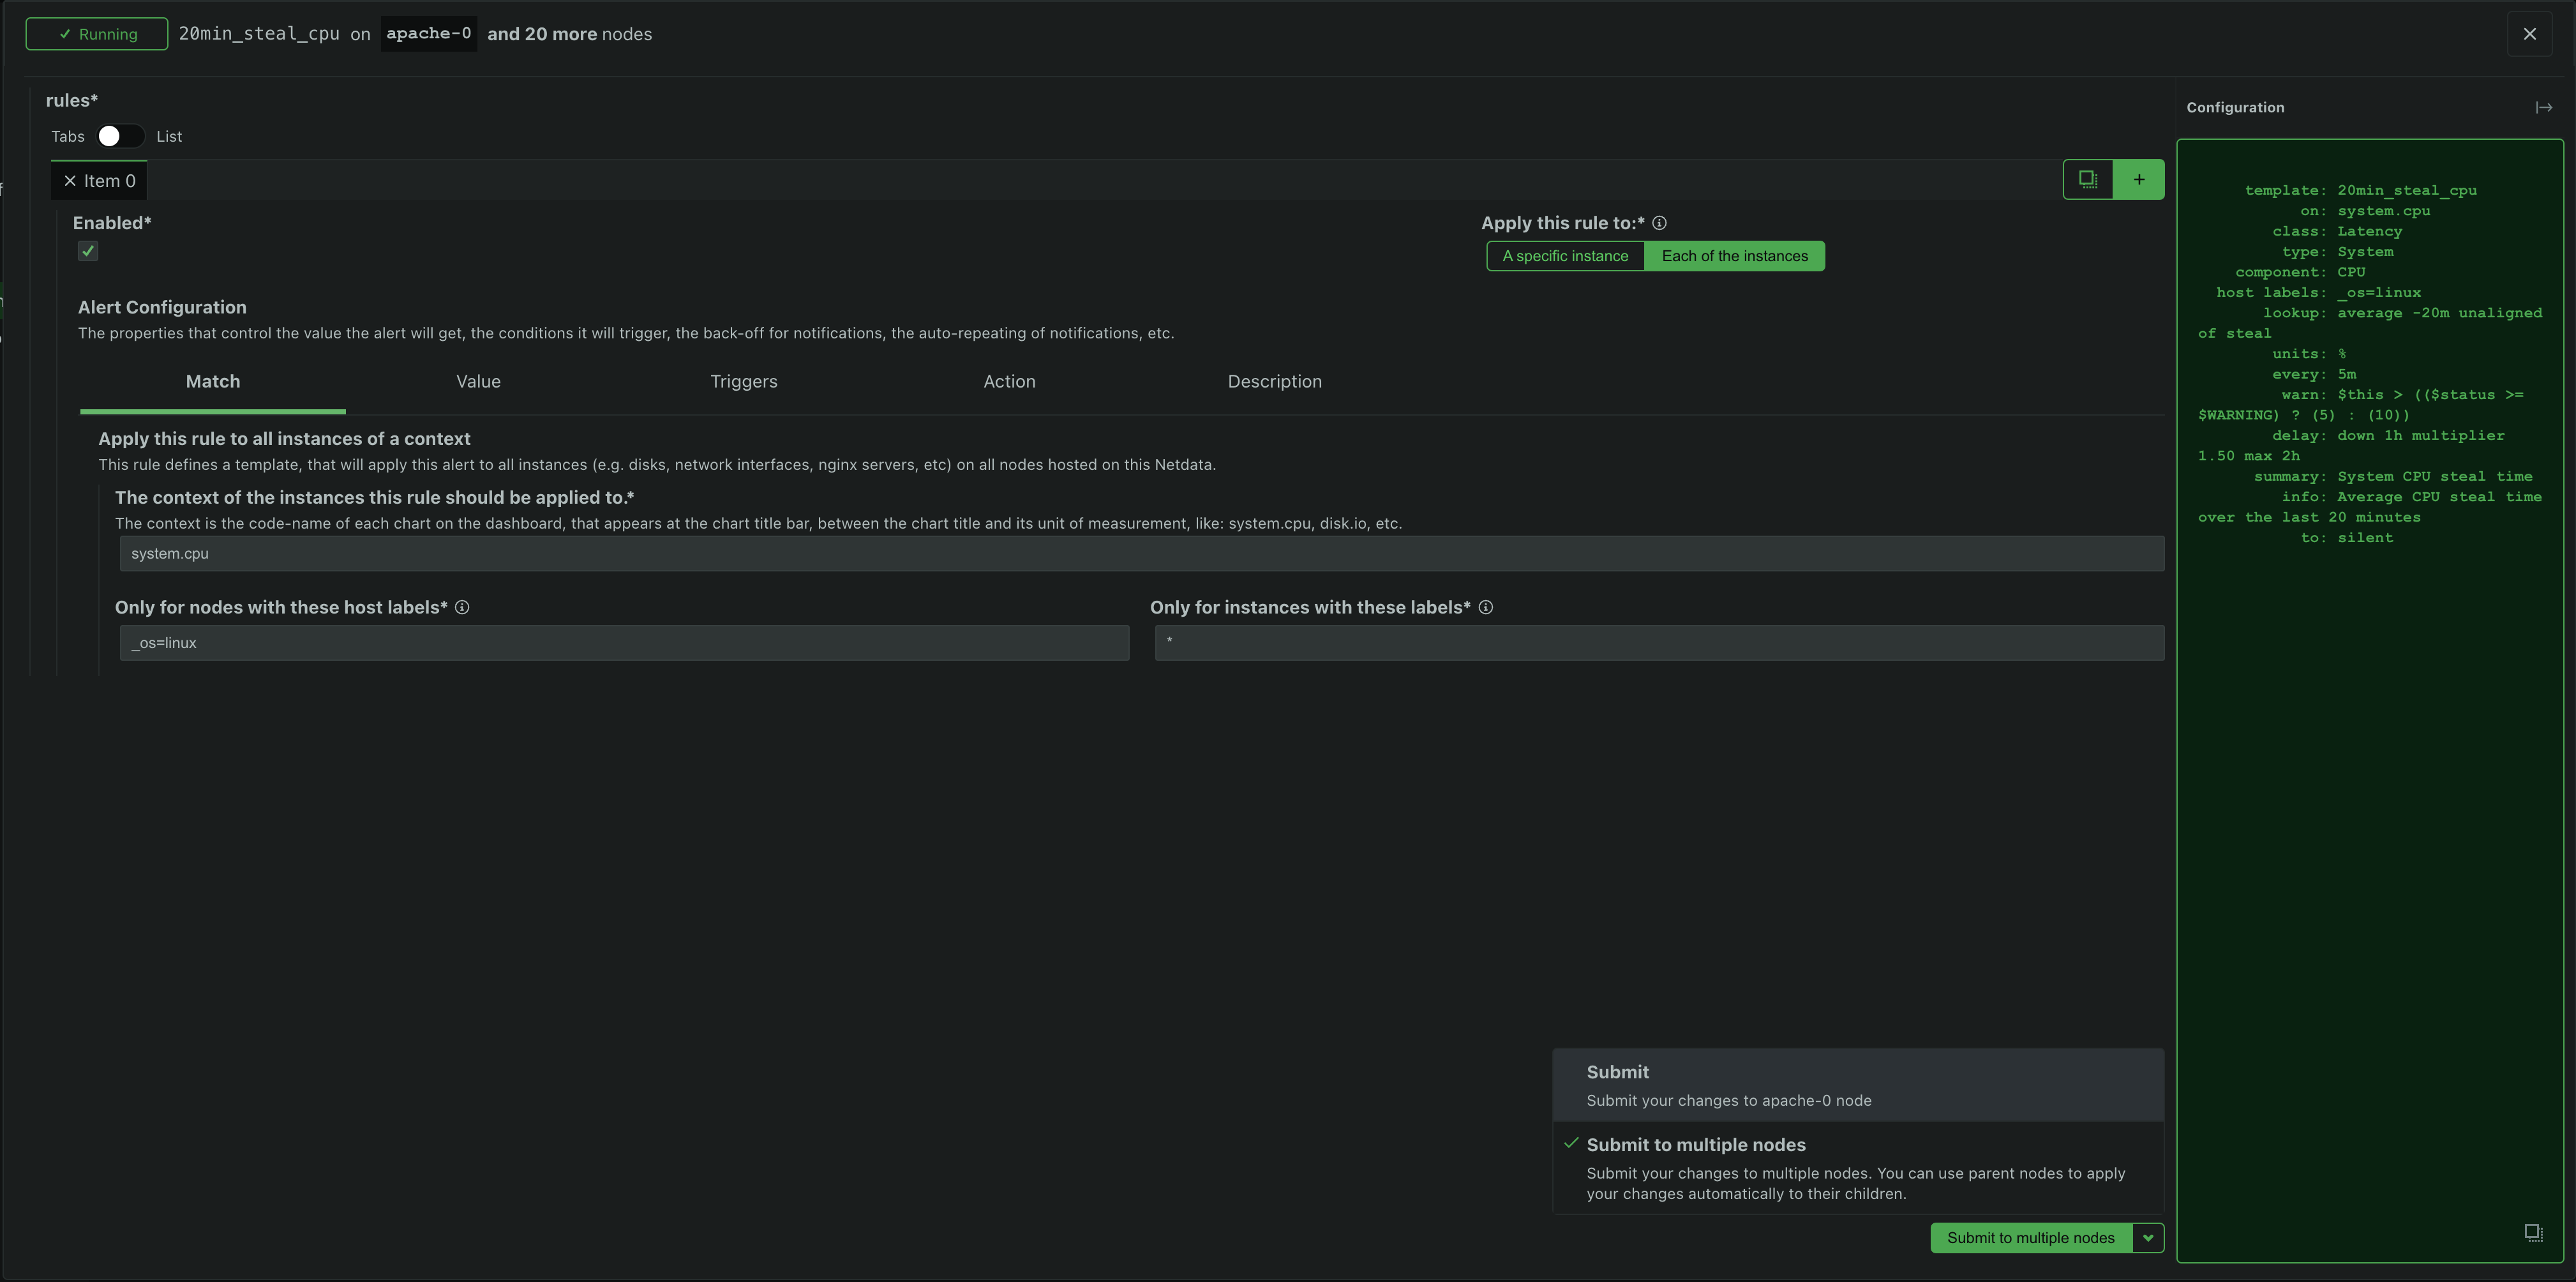Image resolution: width=2576 pixels, height=1282 pixels.
Task: Uncheck the Enabled checkbox
Action: coord(87,251)
